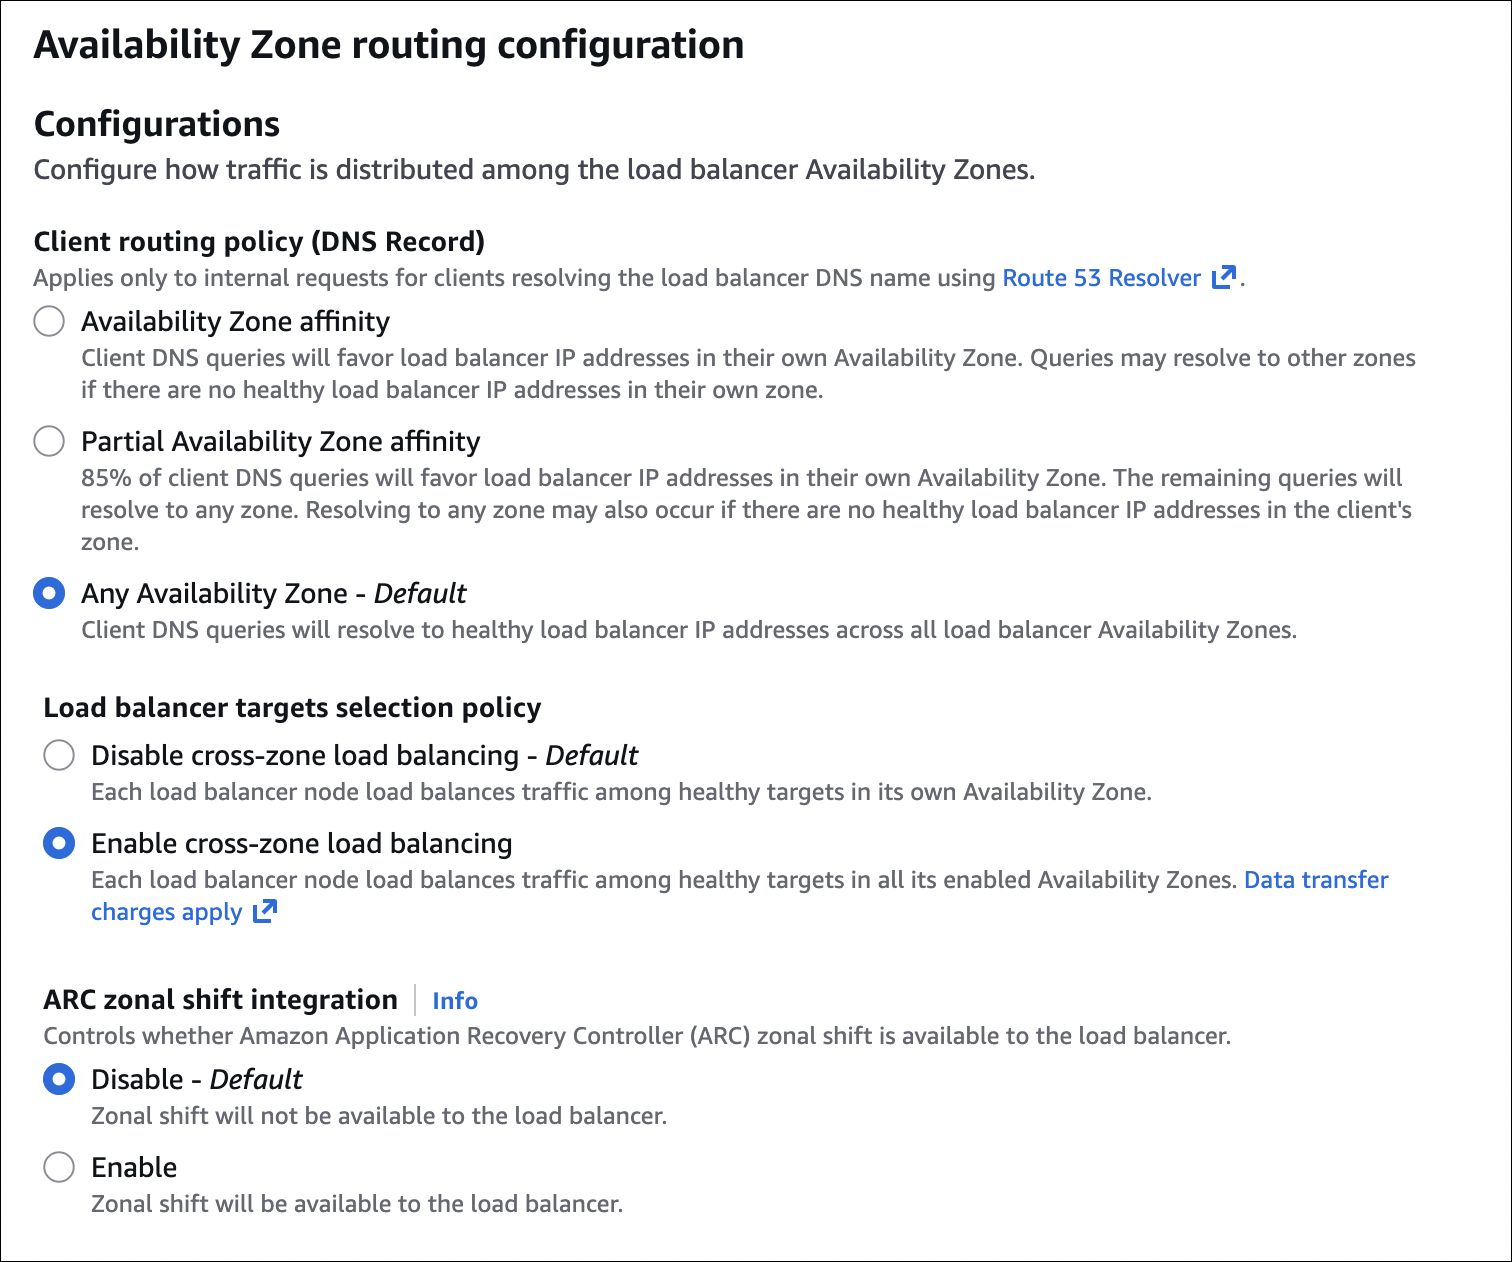
Task: Enable ARC zonal shift radio button
Action: pyautogui.click(x=59, y=1168)
